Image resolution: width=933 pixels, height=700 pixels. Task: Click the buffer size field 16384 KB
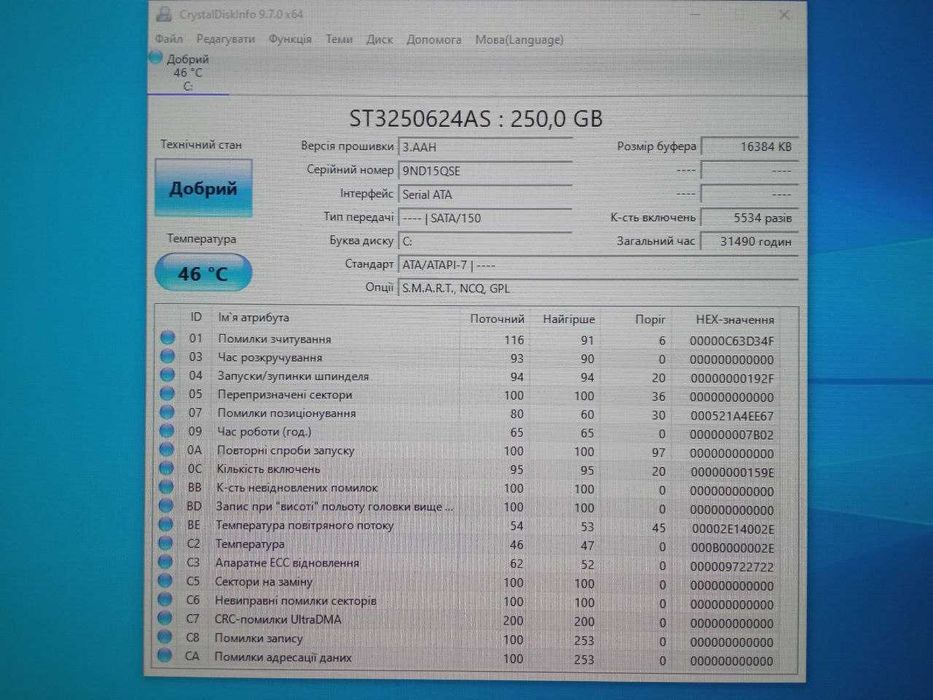coord(750,146)
